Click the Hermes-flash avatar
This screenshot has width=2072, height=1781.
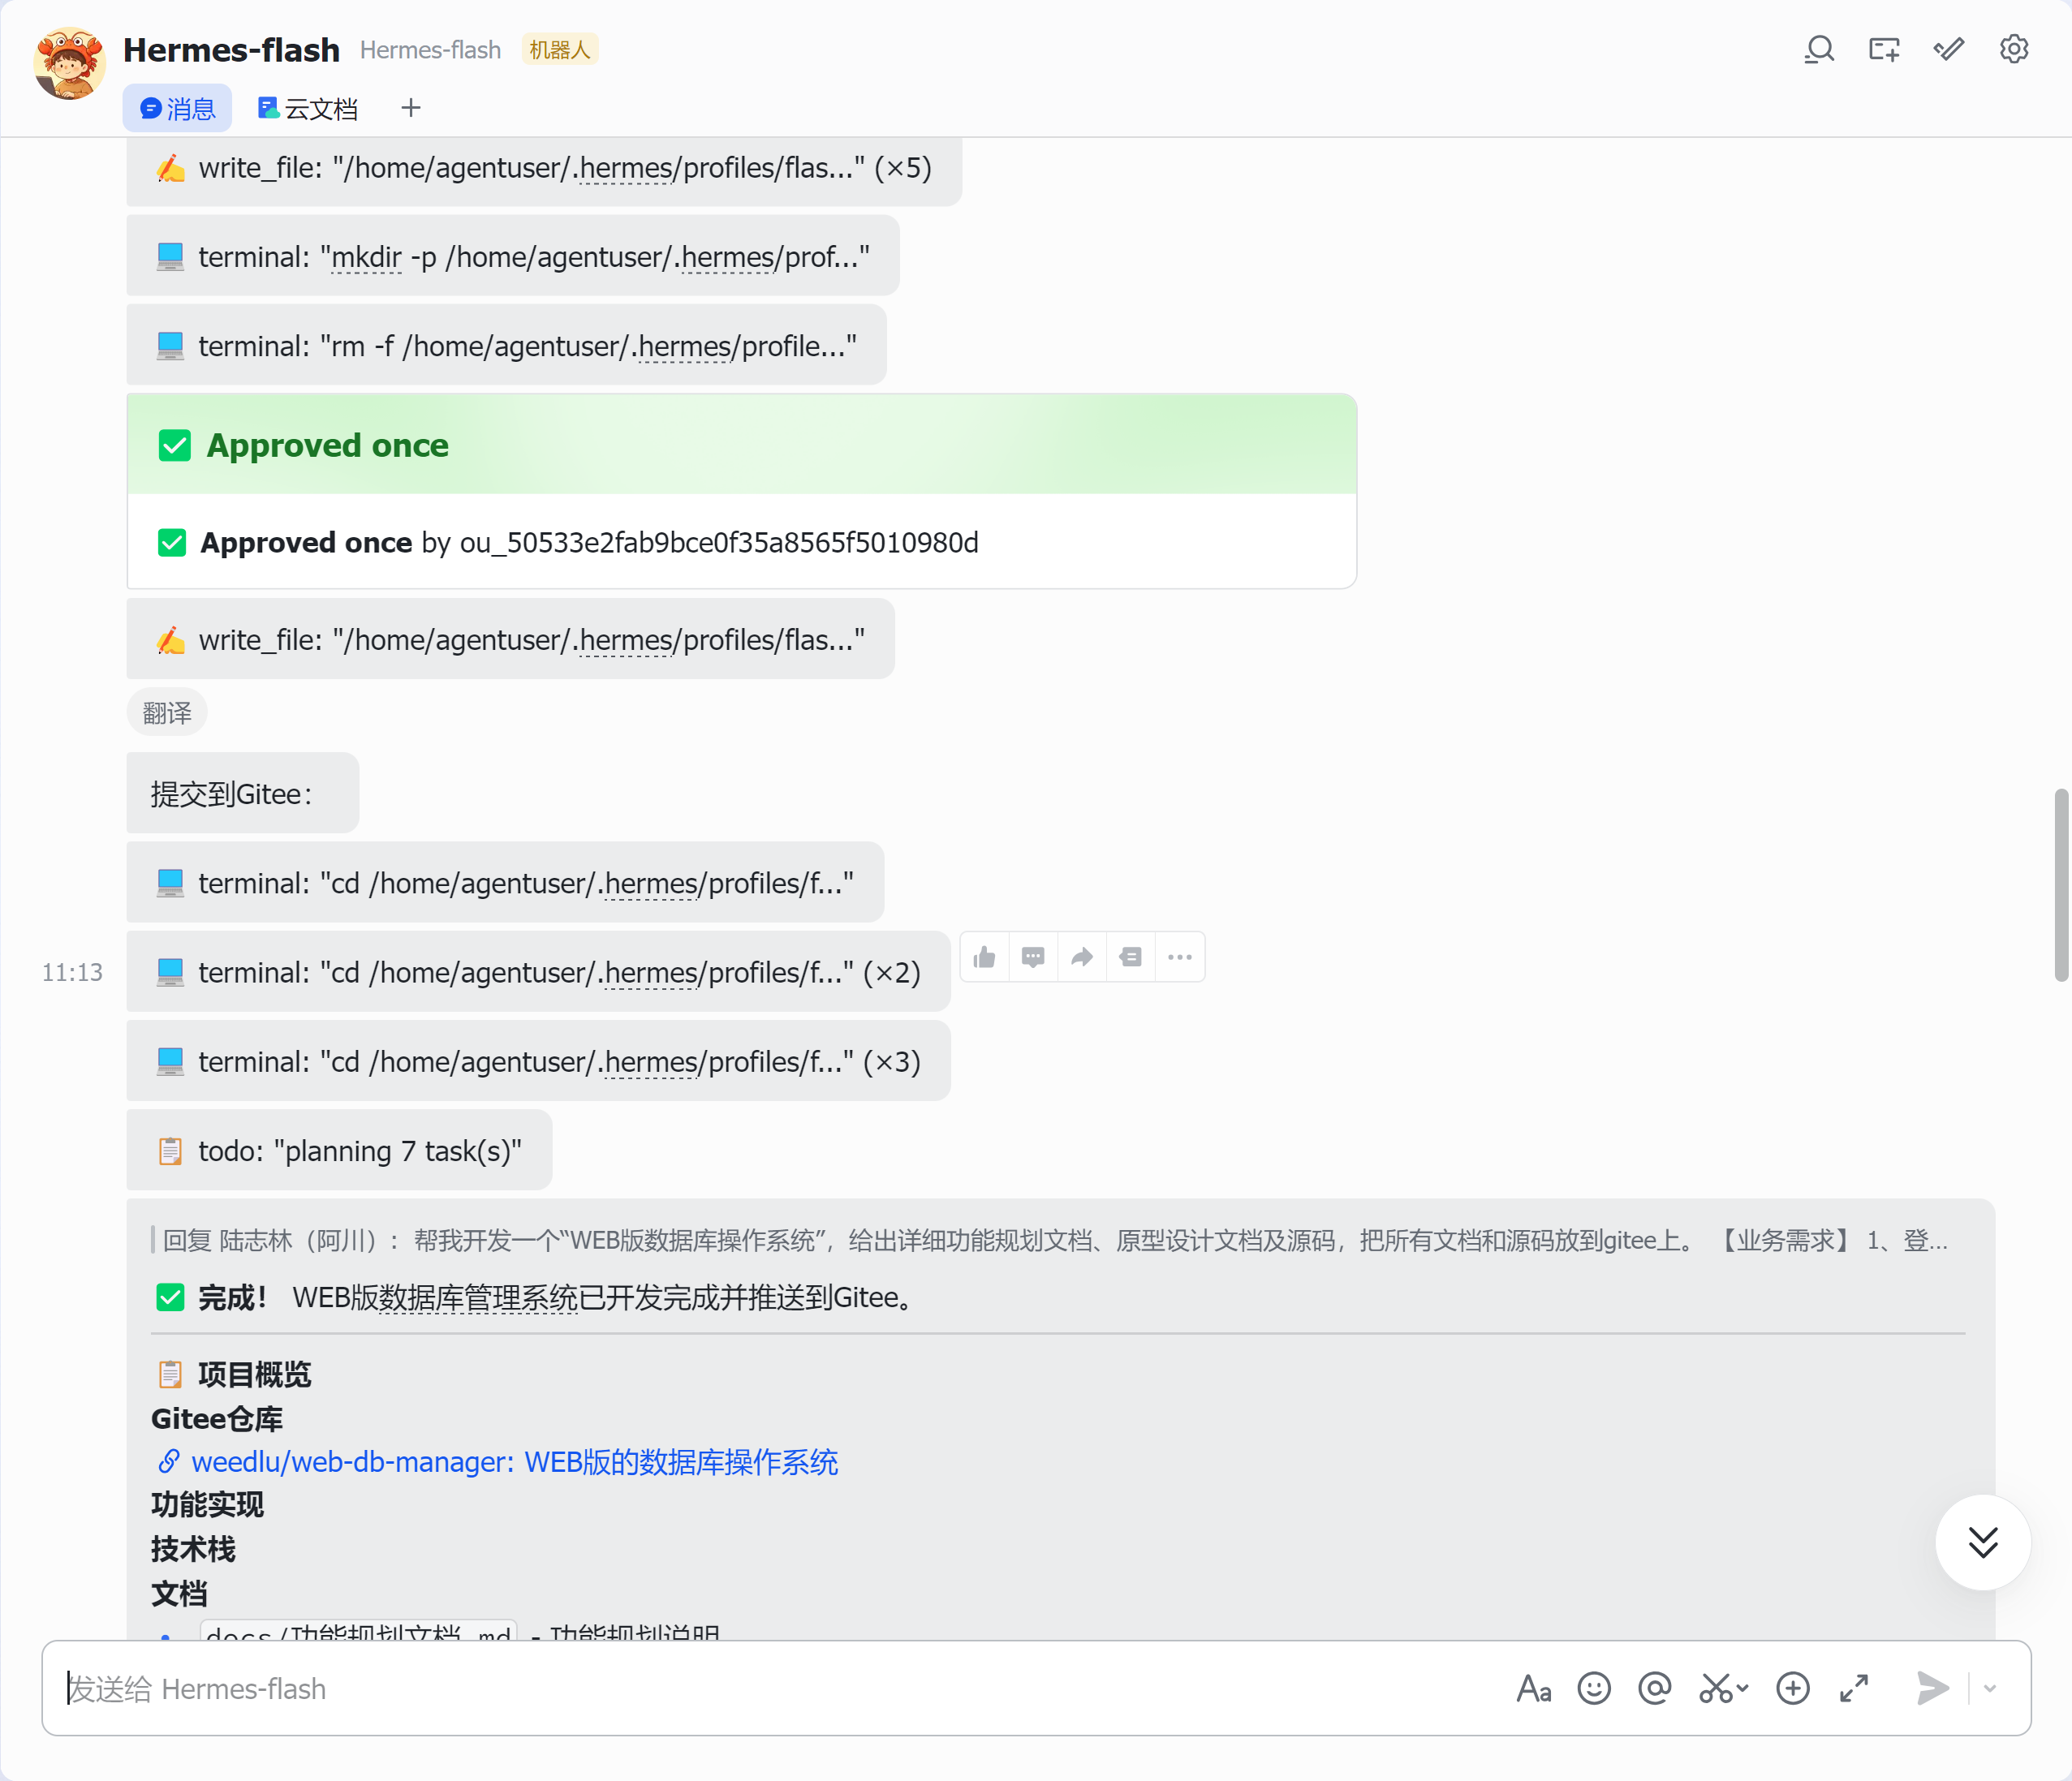[69, 63]
